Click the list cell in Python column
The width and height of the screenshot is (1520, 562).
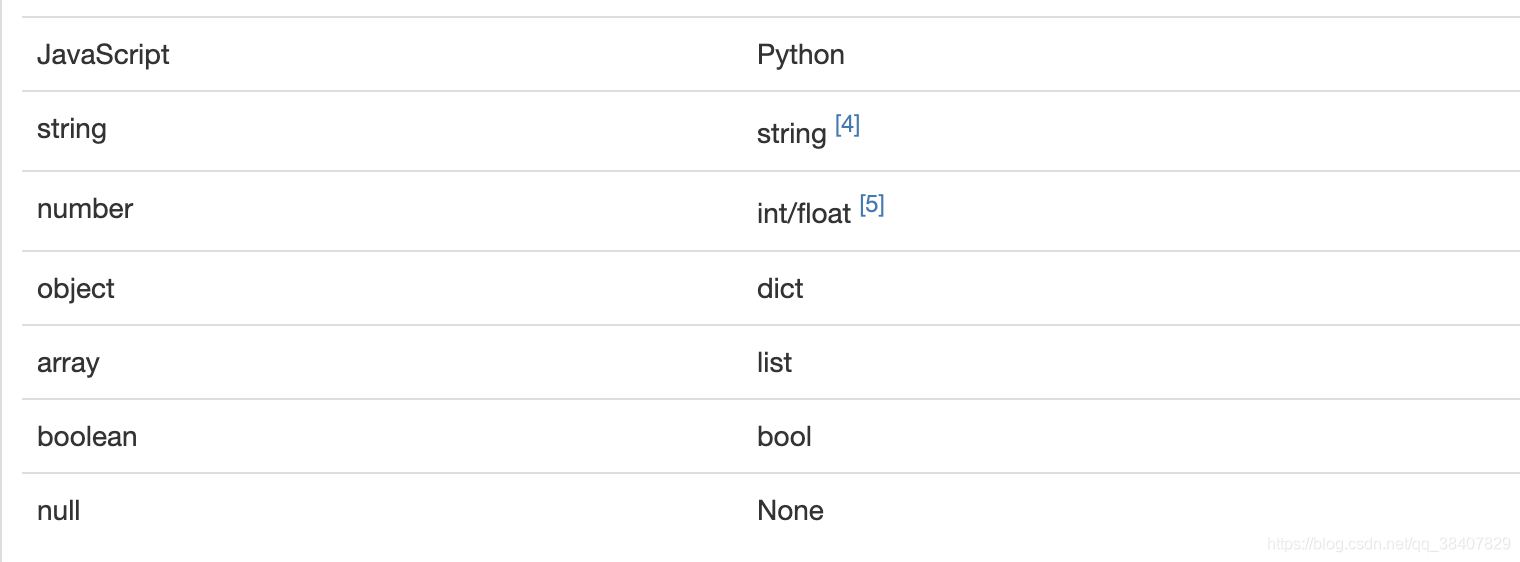(774, 363)
